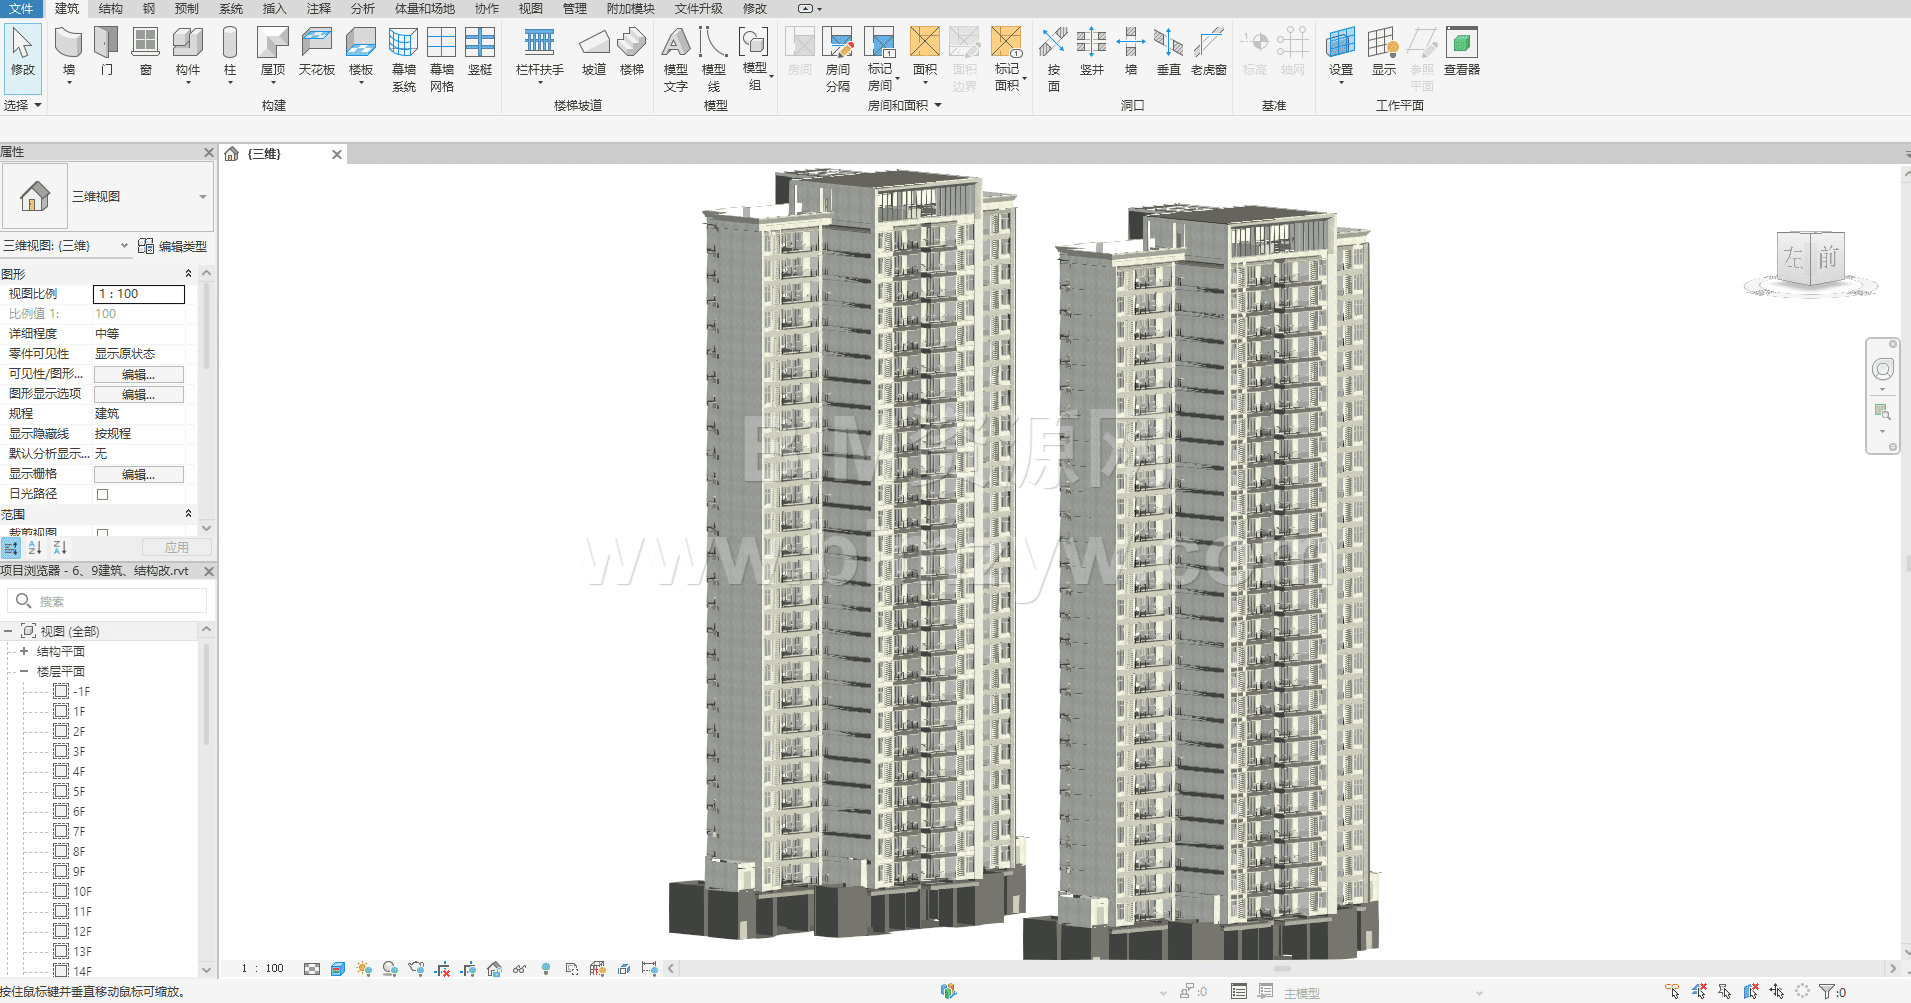Choose the Ceiling (天花板) tool
The width and height of the screenshot is (1911, 1003).
tap(316, 52)
